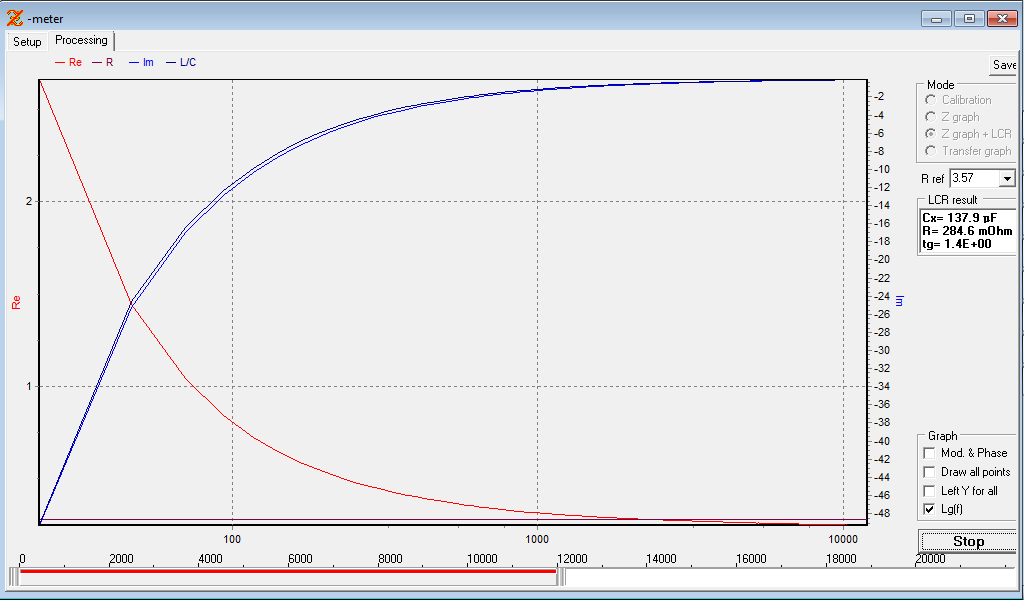This screenshot has width=1024, height=600.
Task: Click the 1000 label on graph X axis
Action: pos(537,539)
